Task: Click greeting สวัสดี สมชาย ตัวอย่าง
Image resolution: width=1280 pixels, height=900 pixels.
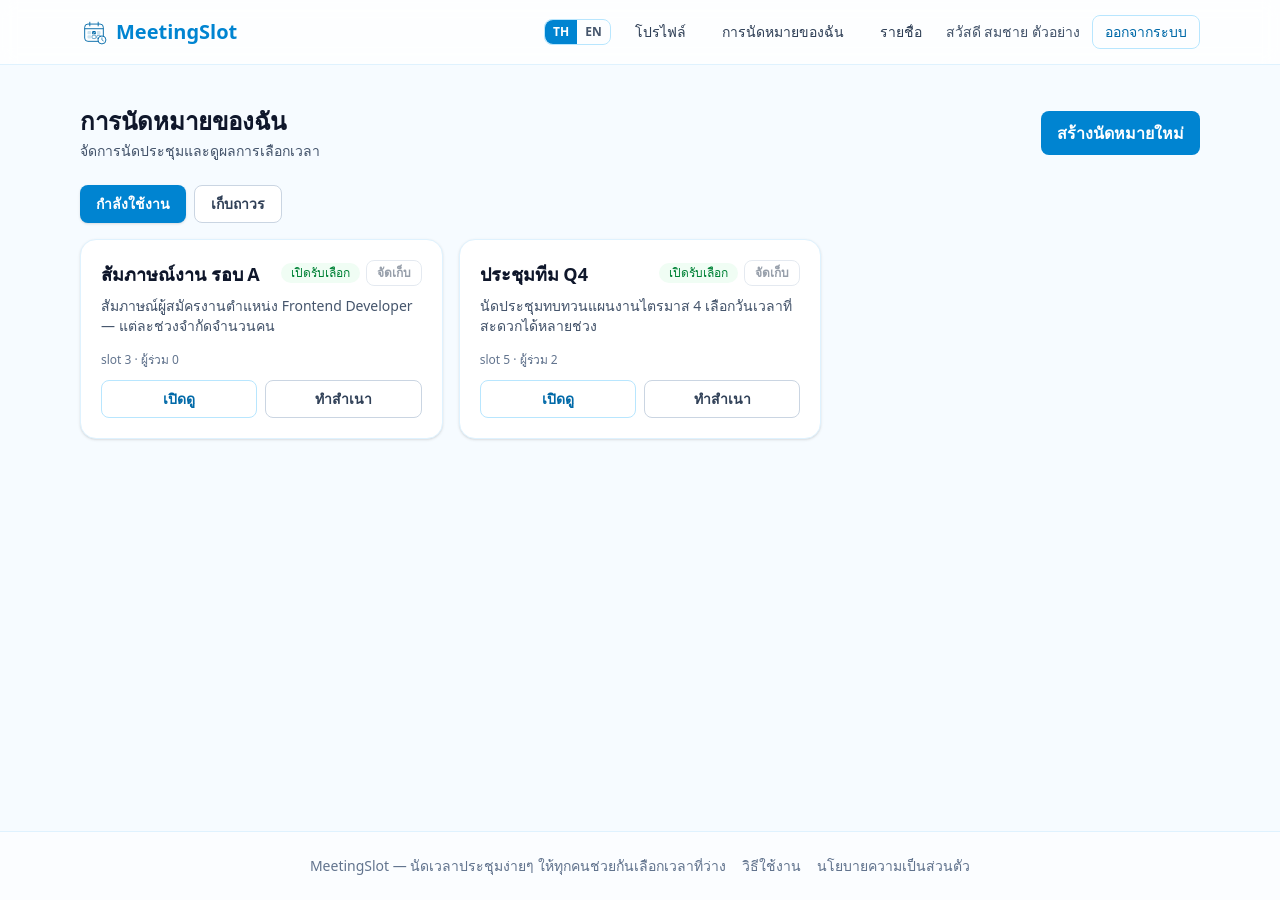Action: [x=1013, y=32]
